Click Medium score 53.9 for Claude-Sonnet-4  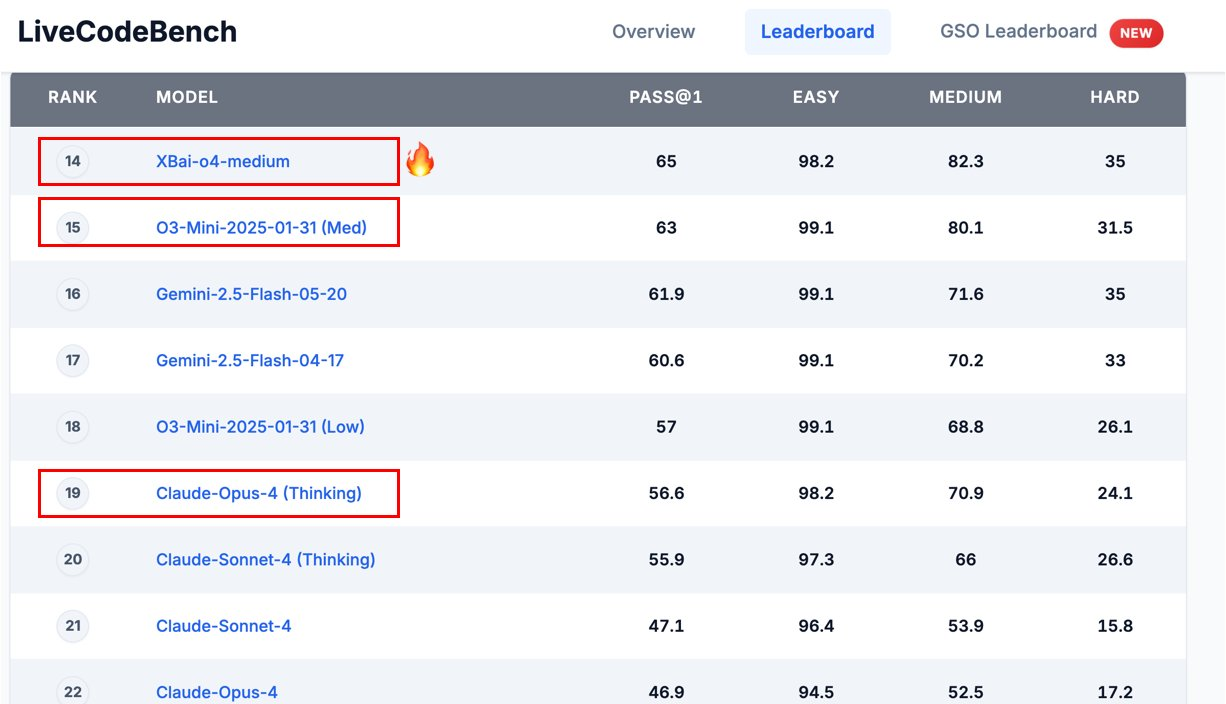tap(965, 626)
